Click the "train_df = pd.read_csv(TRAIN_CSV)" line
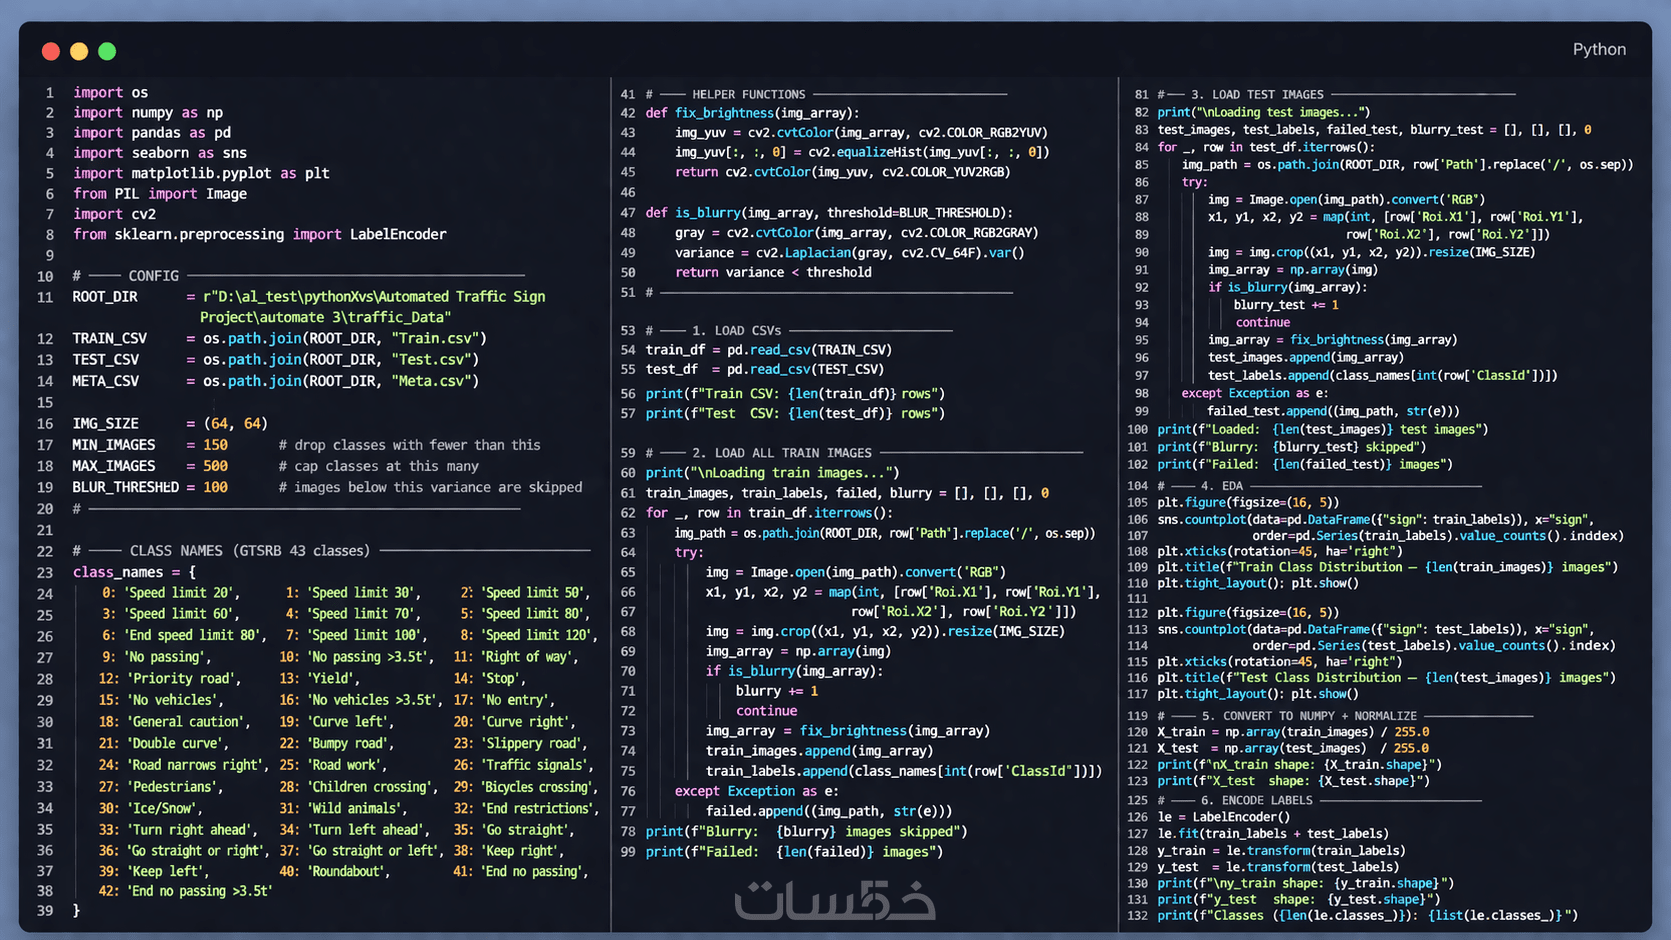 coord(768,350)
